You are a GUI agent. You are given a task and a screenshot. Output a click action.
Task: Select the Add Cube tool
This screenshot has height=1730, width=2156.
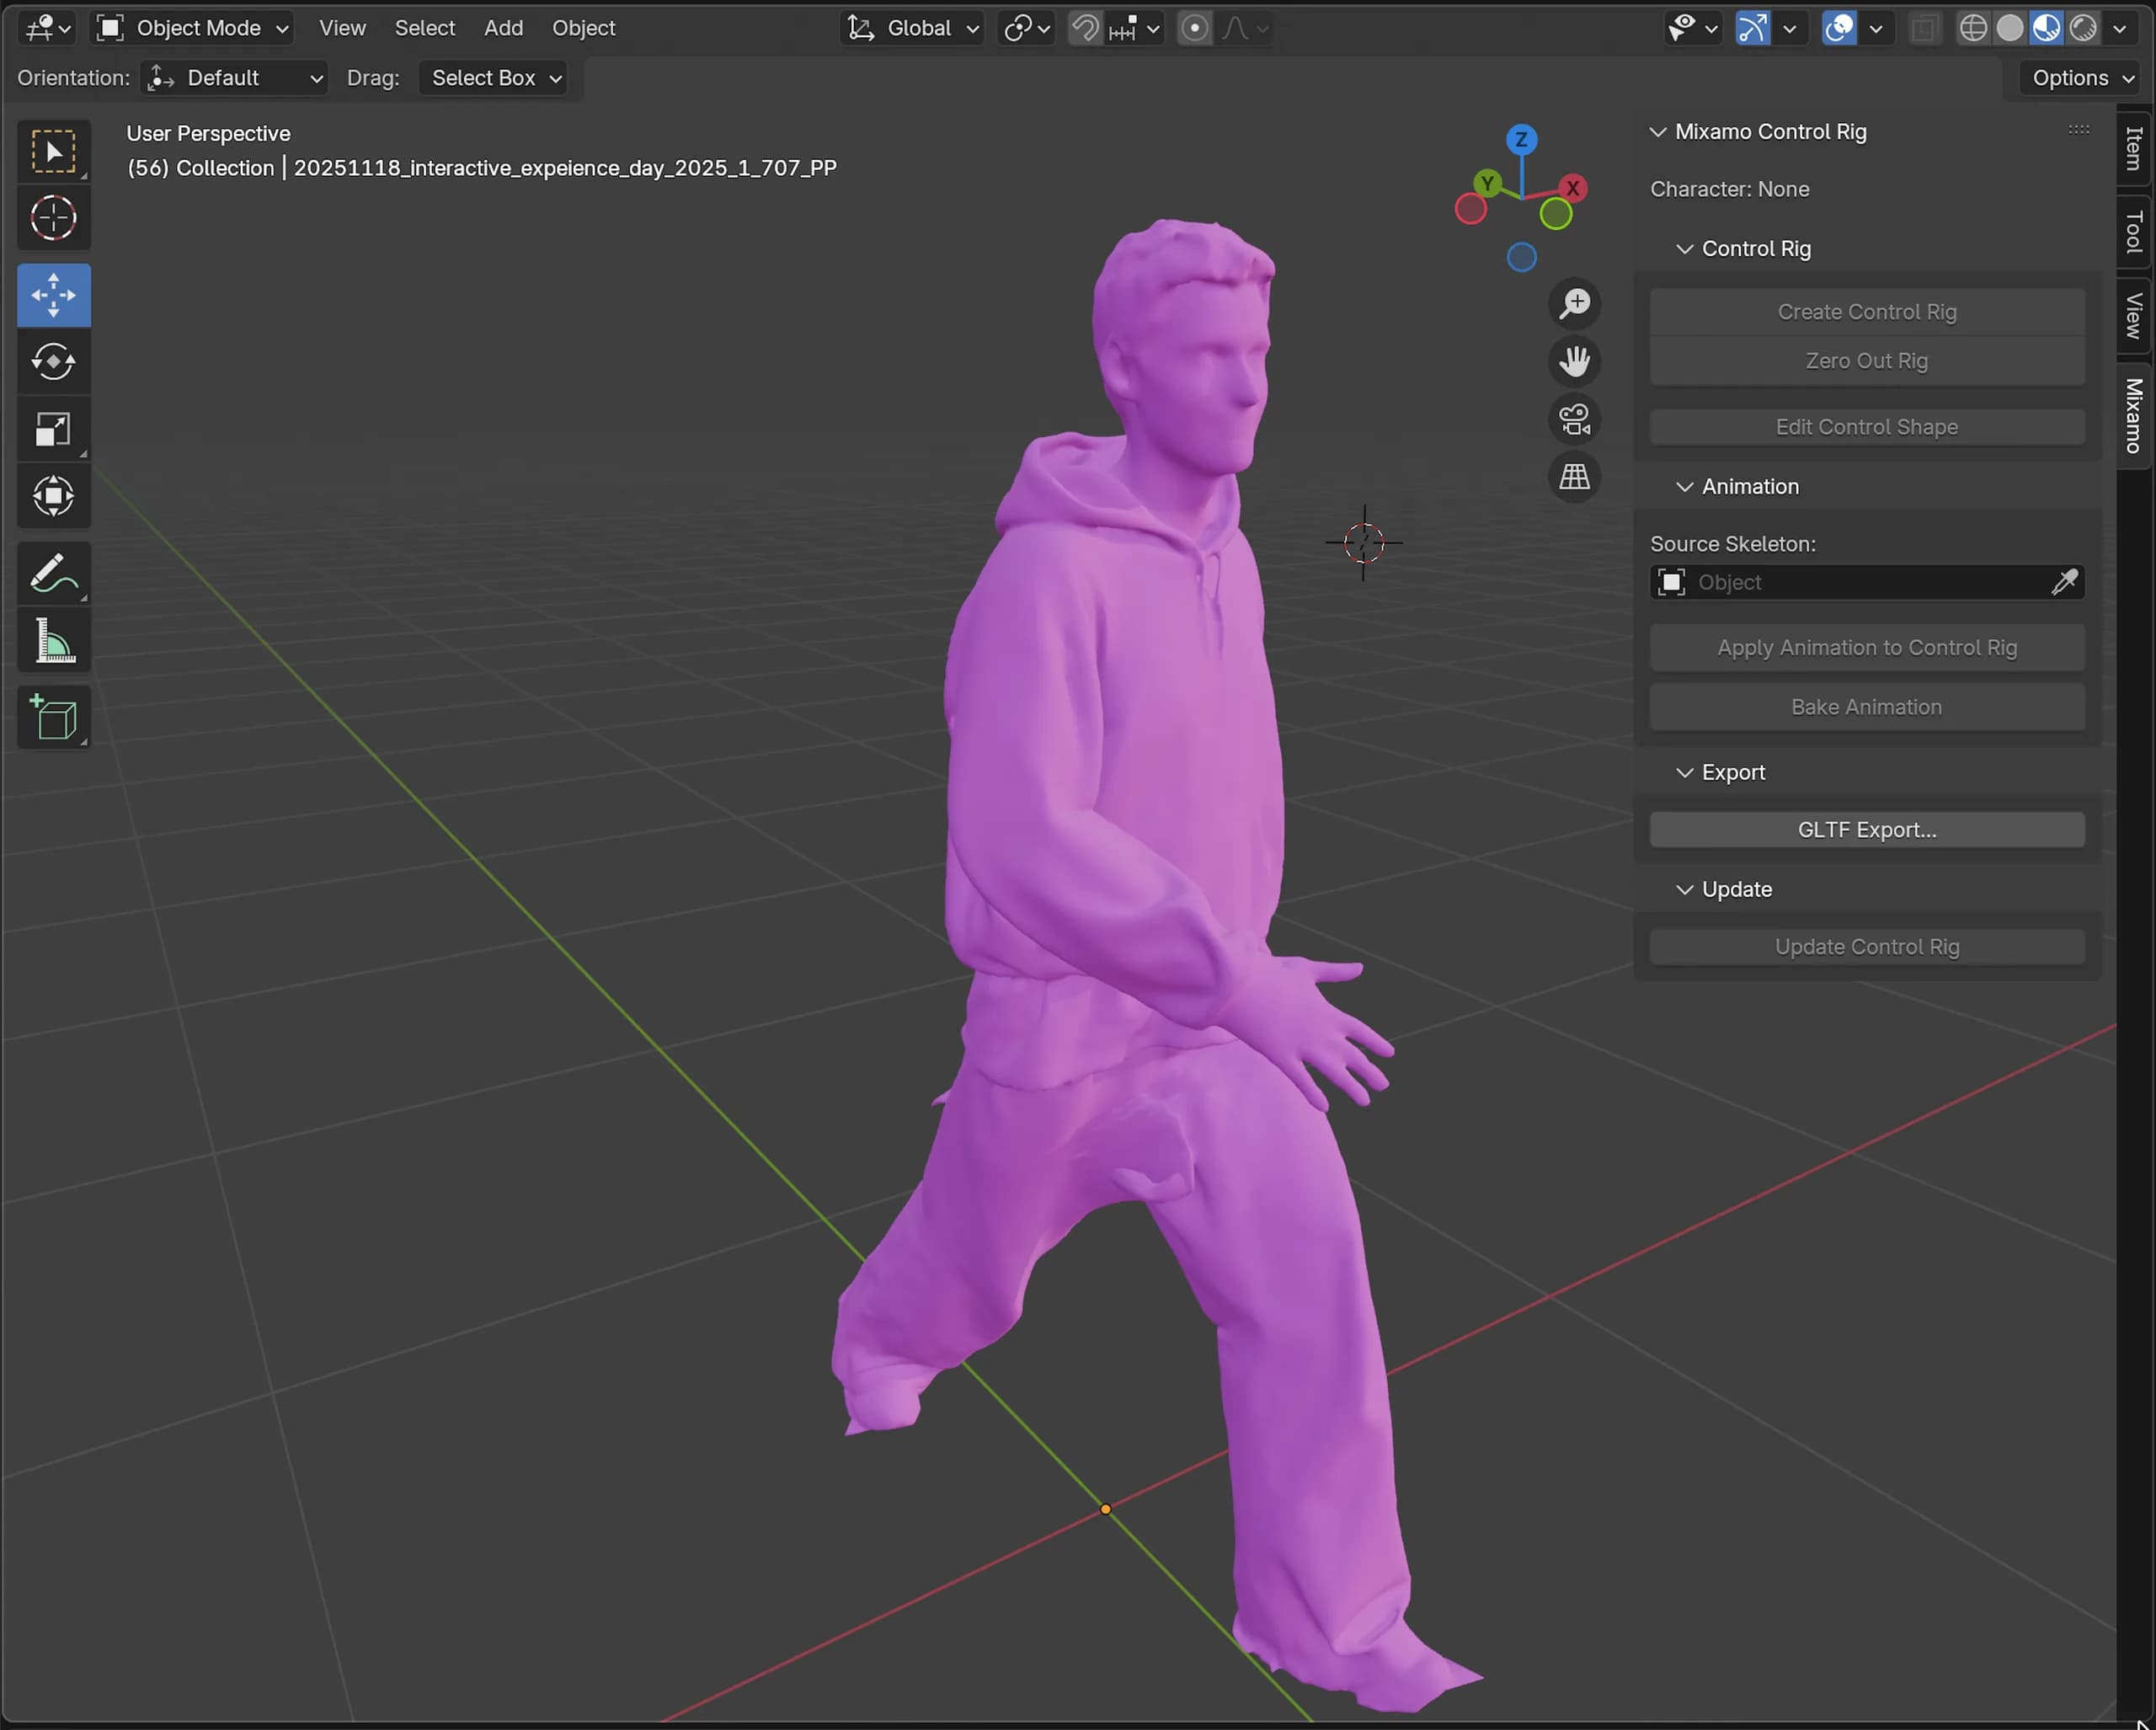[53, 718]
